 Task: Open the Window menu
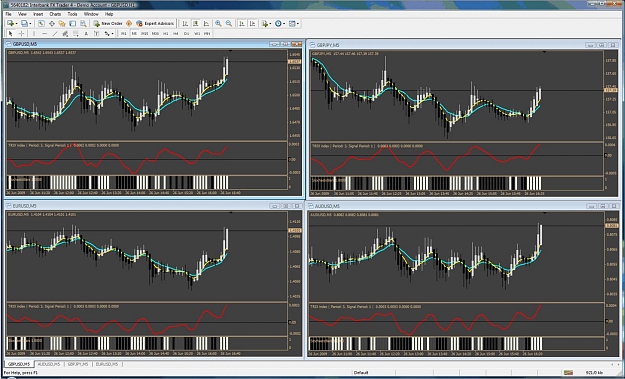(91, 14)
